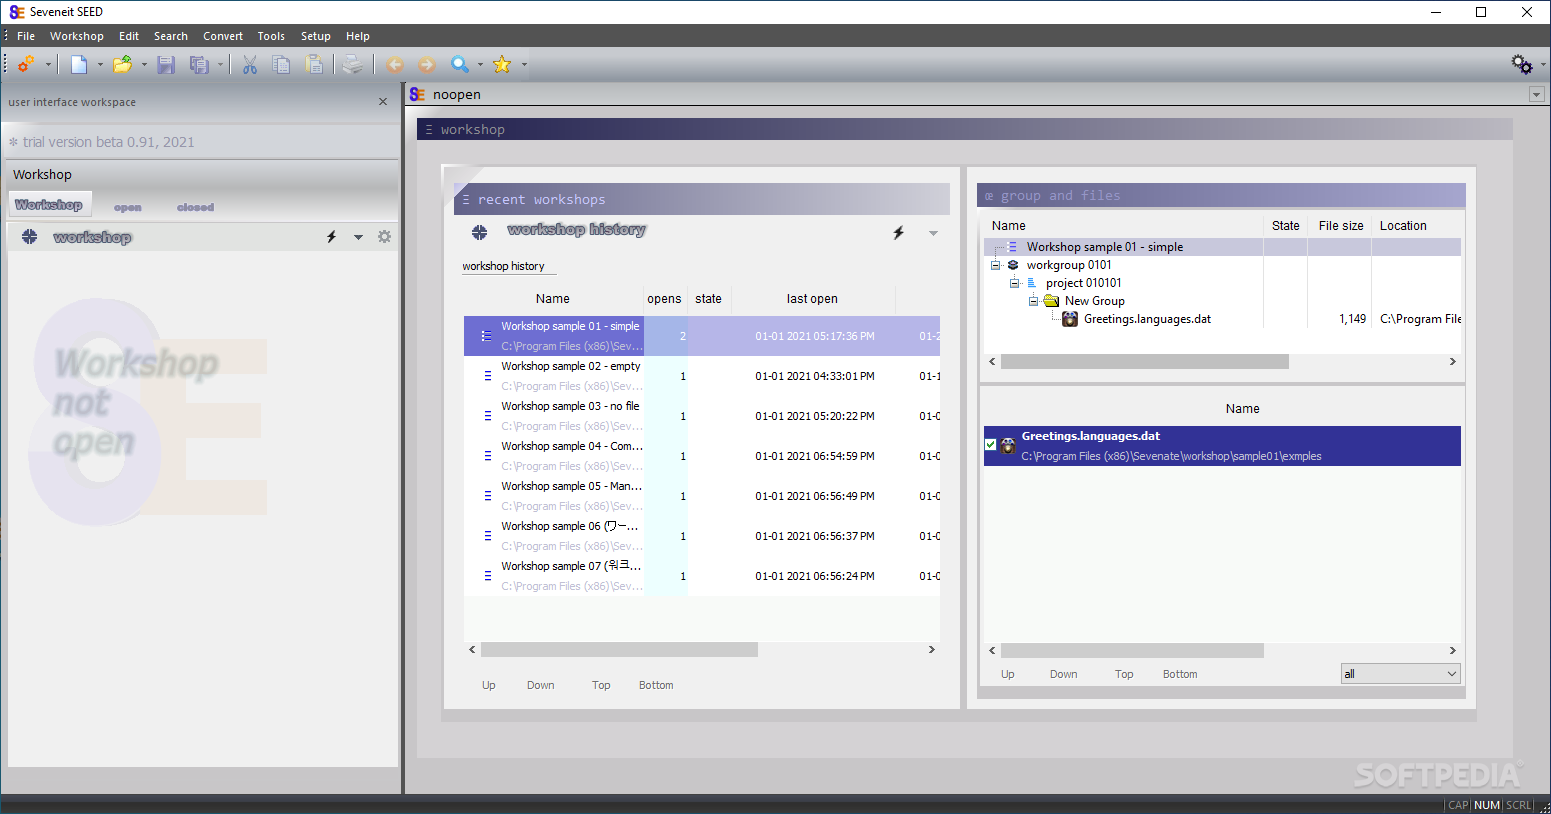This screenshot has height=814, width=1551.
Task: Open the File menu
Action: tap(26, 36)
